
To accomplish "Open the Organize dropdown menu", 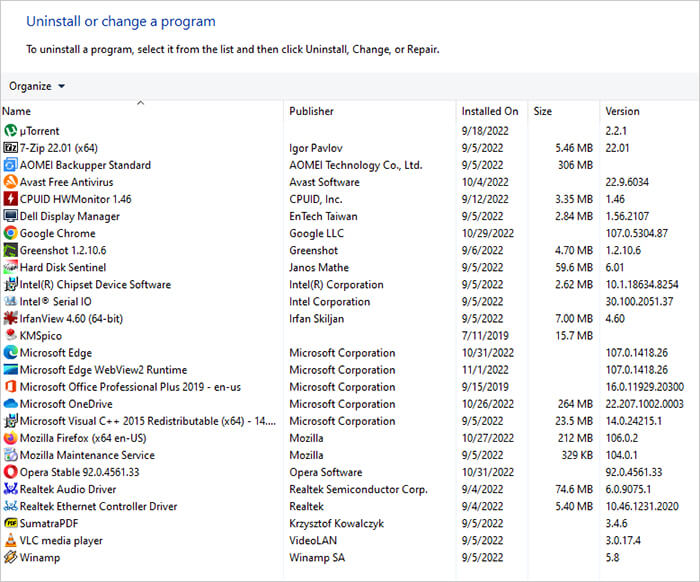I will [37, 86].
